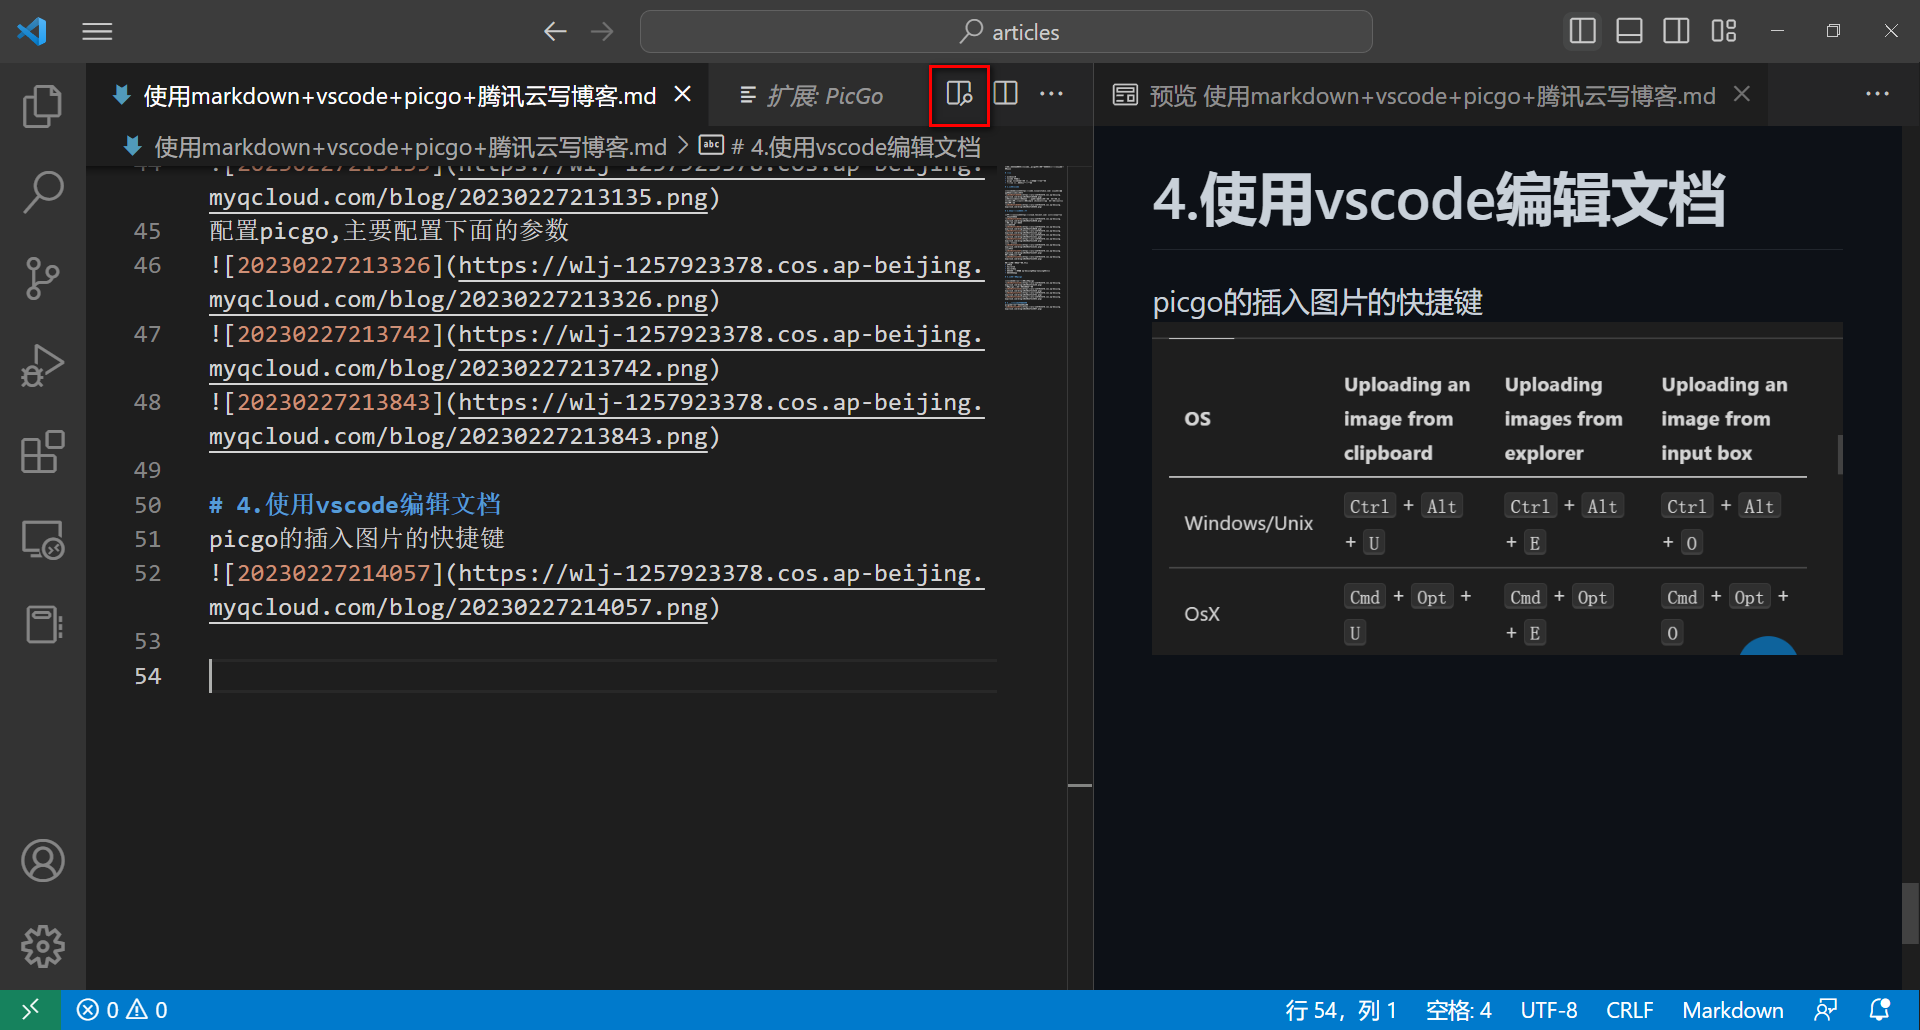The height and width of the screenshot is (1030, 1920).
Task: Split the editor right
Action: (x=1006, y=94)
